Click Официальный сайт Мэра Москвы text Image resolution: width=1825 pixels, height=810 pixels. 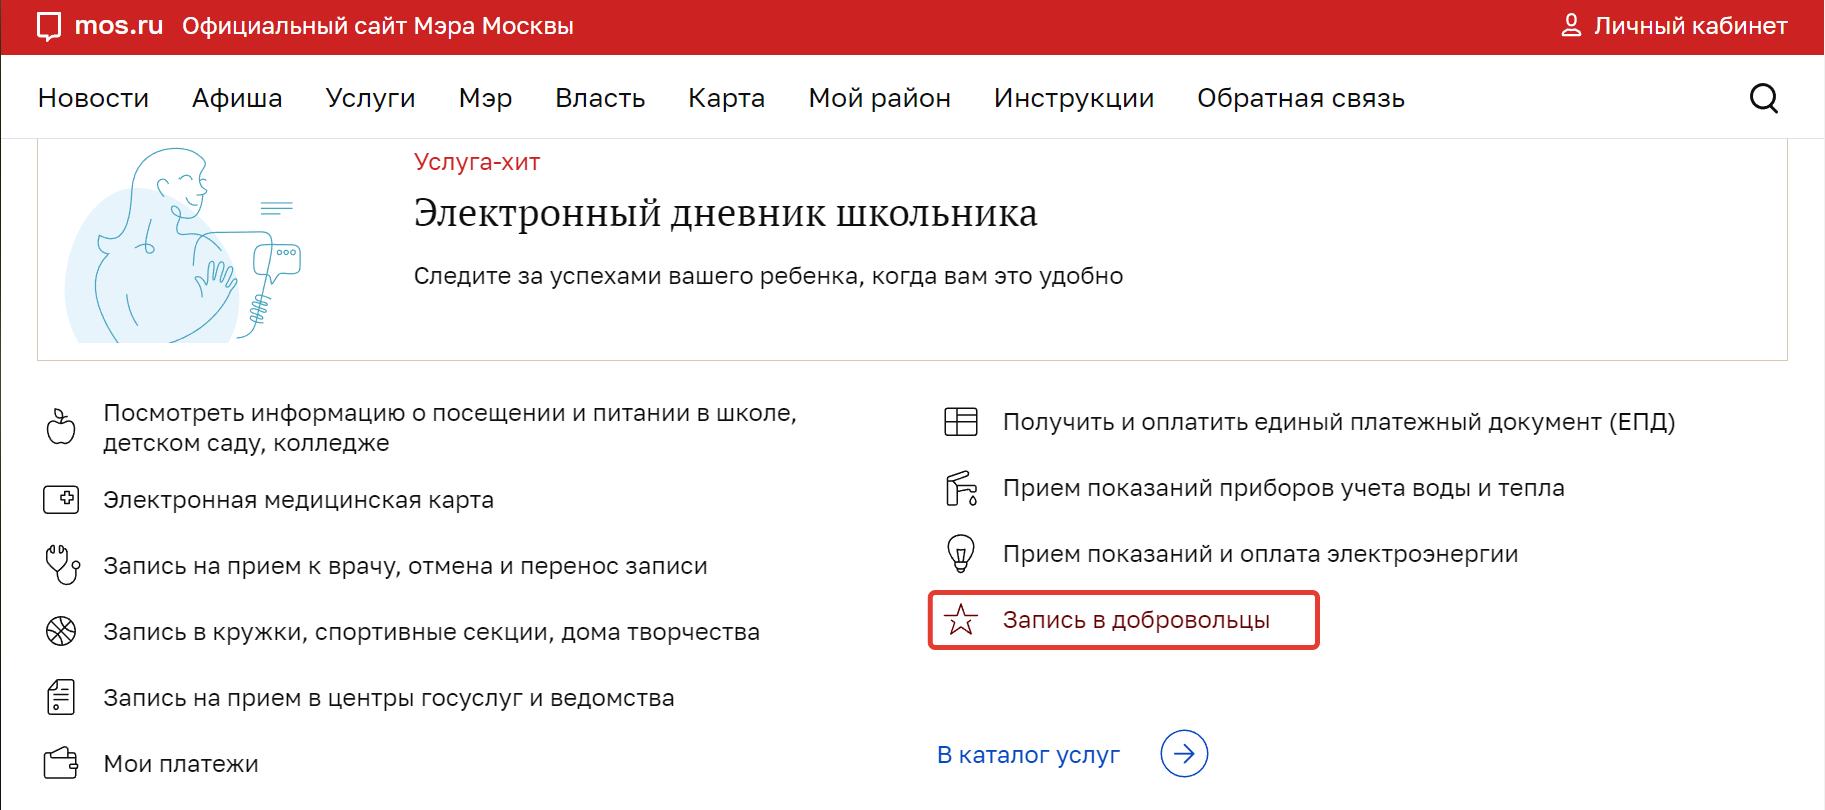pyautogui.click(x=377, y=26)
